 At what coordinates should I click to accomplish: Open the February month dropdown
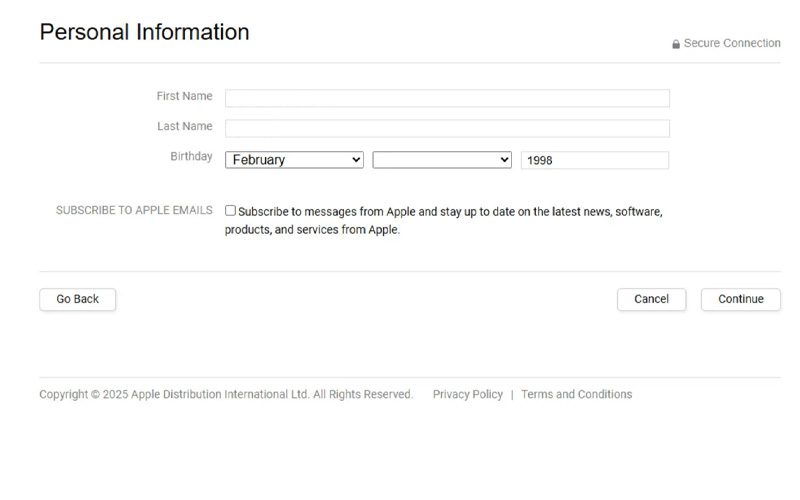294,160
